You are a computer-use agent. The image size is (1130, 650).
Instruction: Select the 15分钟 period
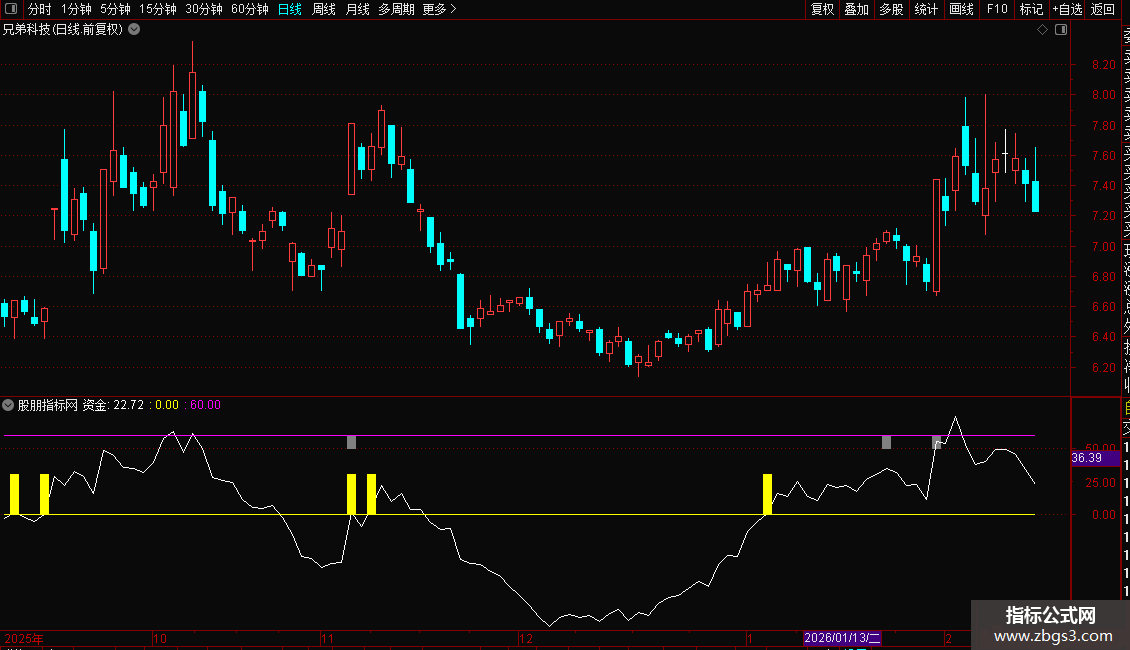158,9
